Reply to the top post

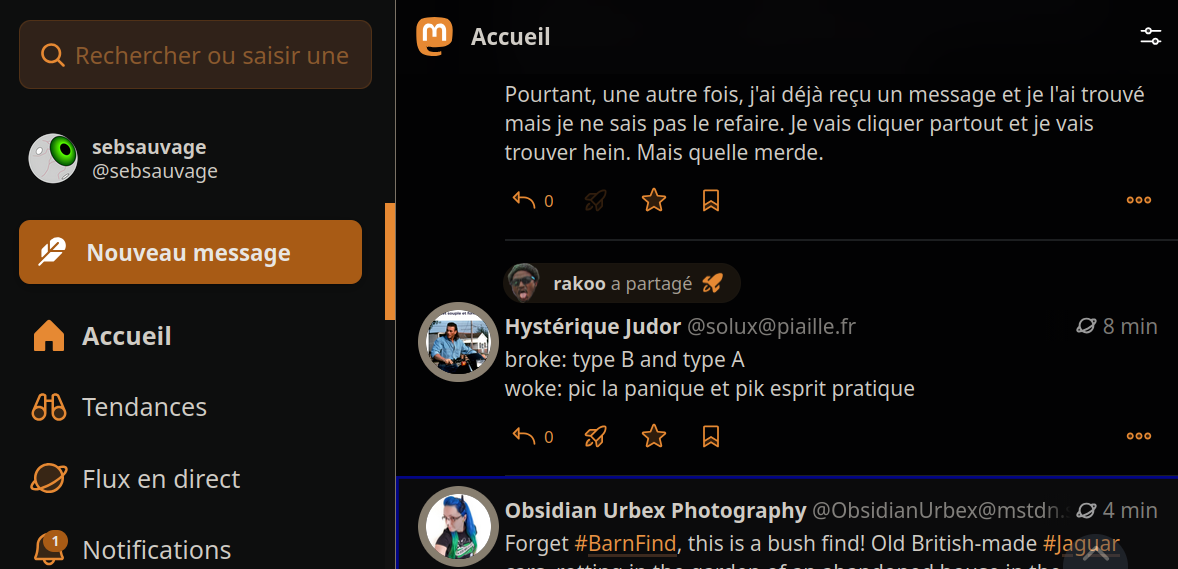click(x=525, y=200)
